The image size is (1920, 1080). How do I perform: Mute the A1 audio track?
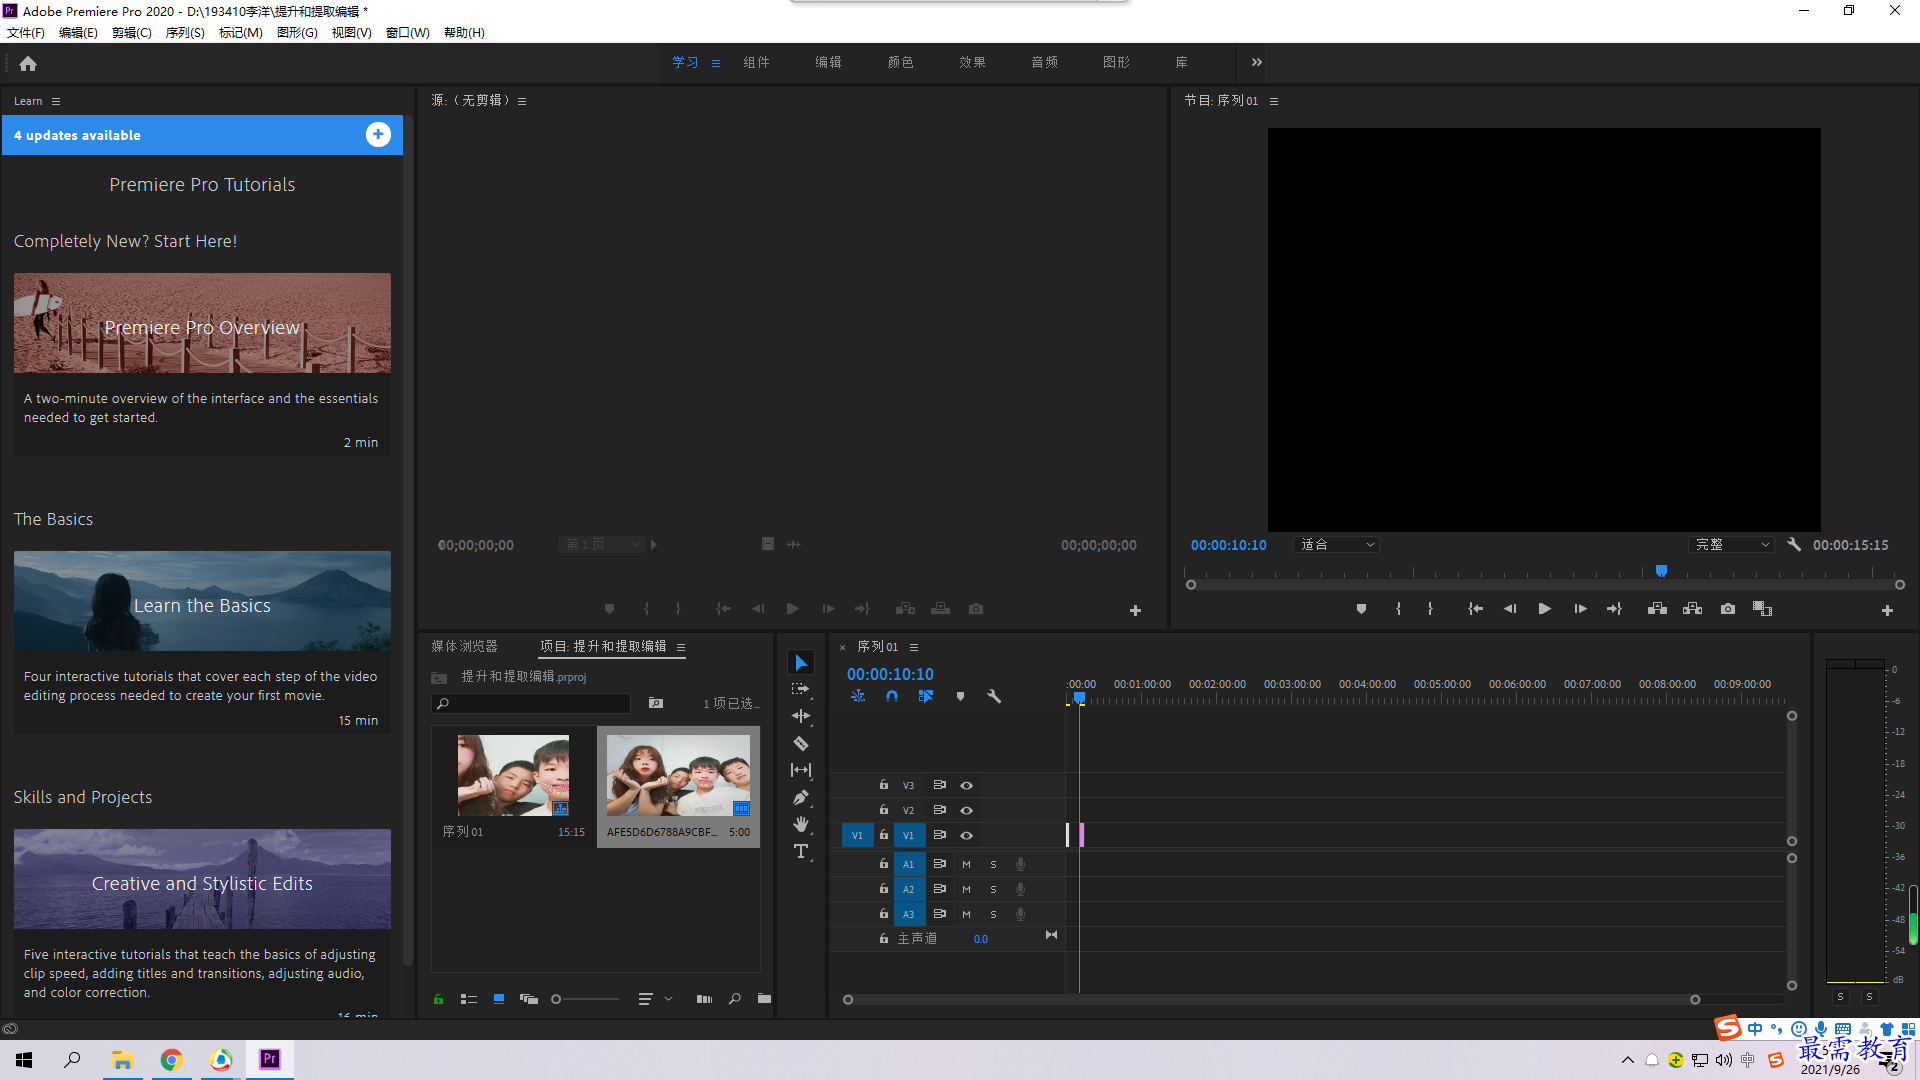966,864
